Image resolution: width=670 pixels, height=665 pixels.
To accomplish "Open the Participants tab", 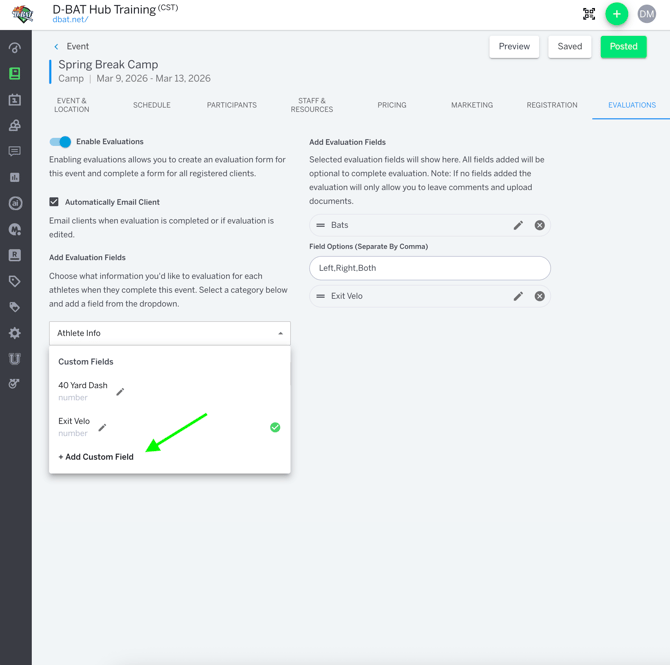I will pos(232,105).
